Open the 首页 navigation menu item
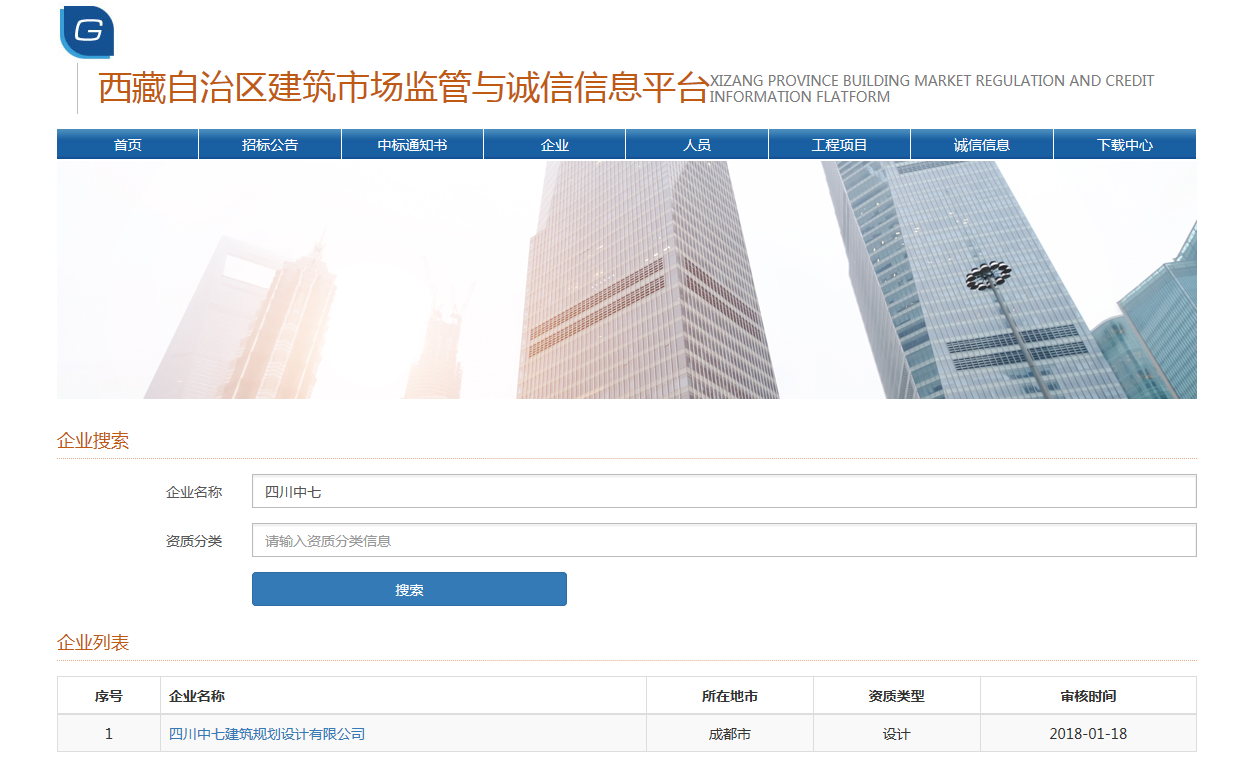The height and width of the screenshot is (770, 1240). (127, 144)
